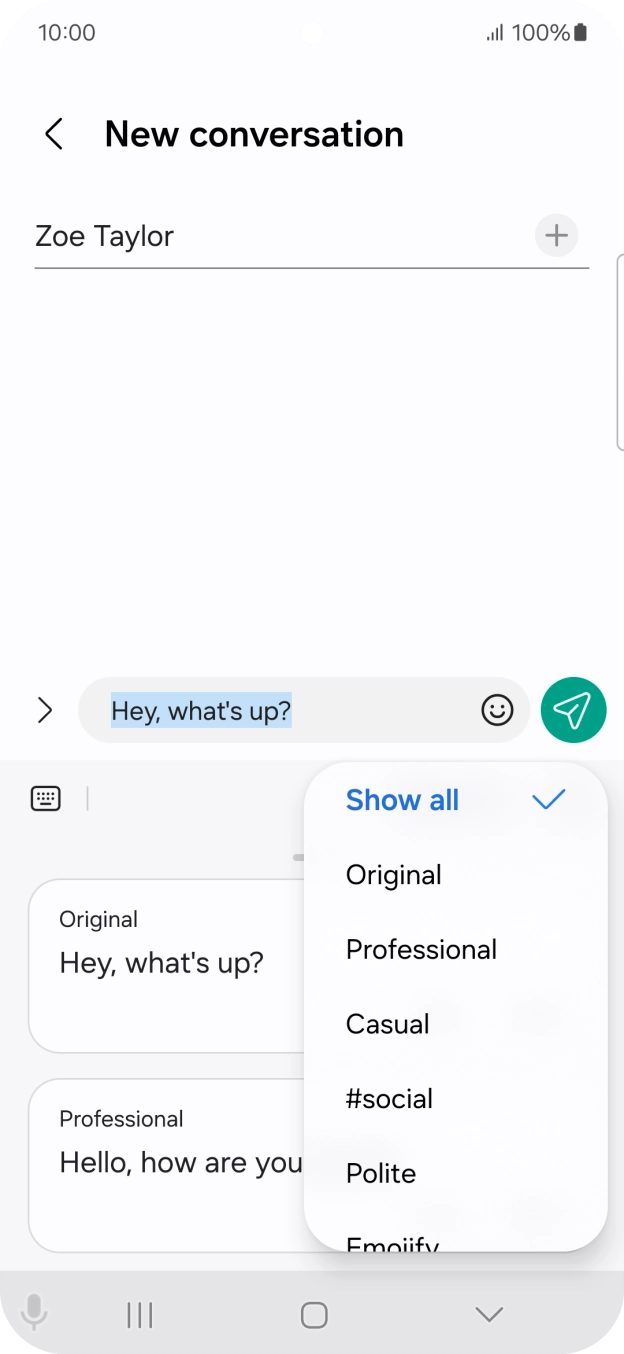624x1354 pixels.
Task: Pick #social writing style
Action: pos(456,1099)
